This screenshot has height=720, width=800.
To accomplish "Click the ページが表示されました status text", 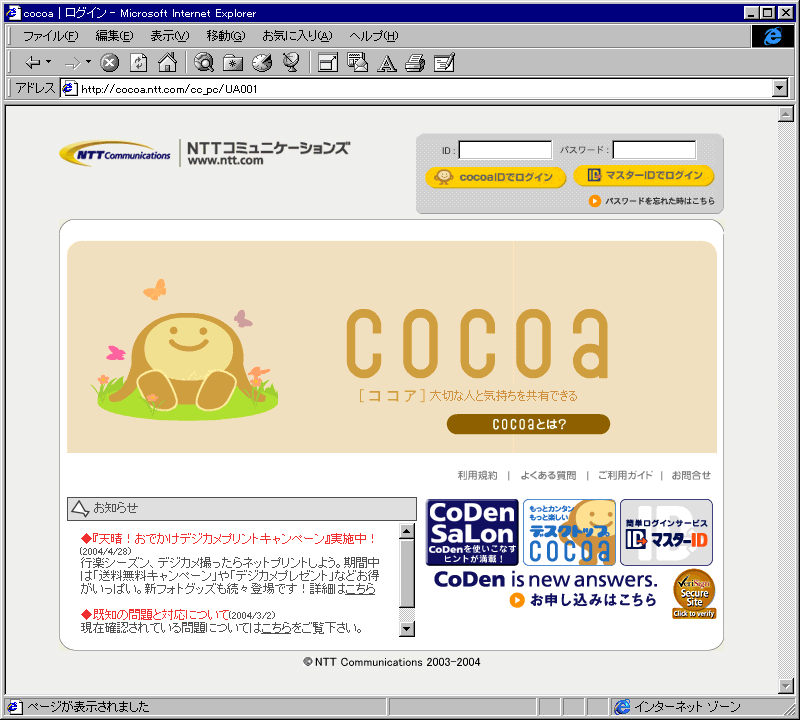I will pos(88,707).
